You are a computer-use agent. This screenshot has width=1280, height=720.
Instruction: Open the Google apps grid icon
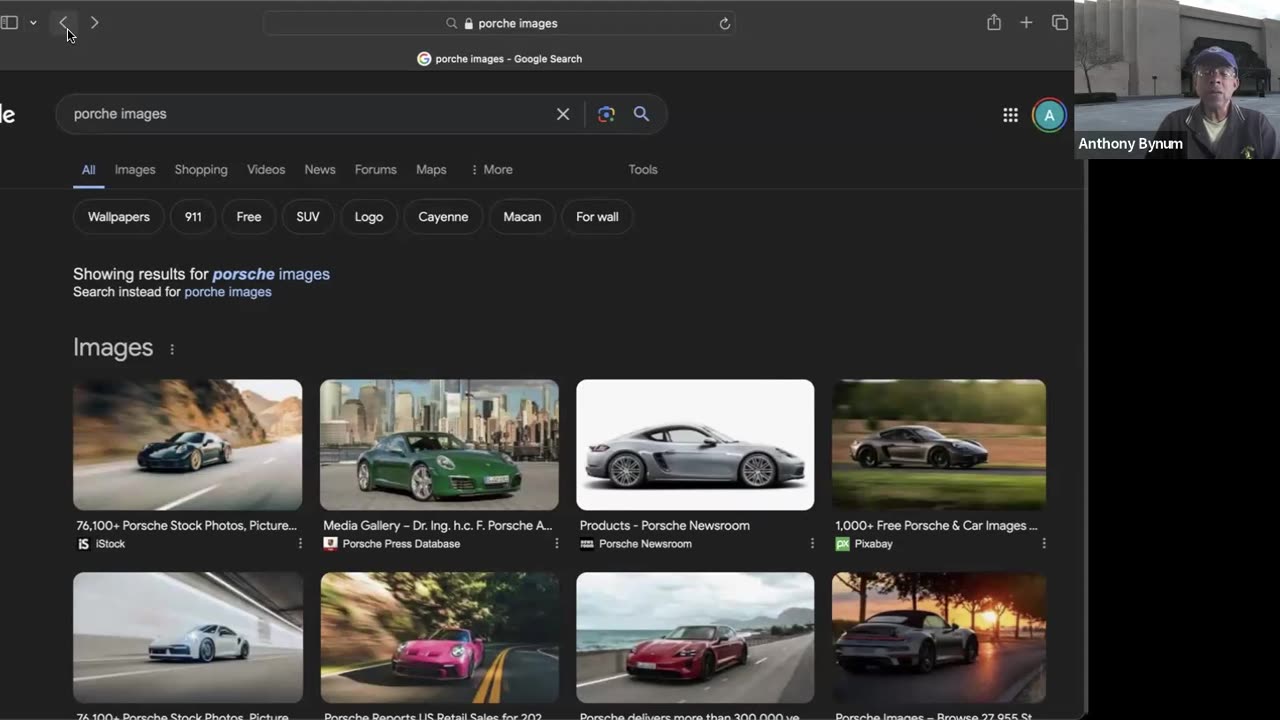(x=1010, y=115)
